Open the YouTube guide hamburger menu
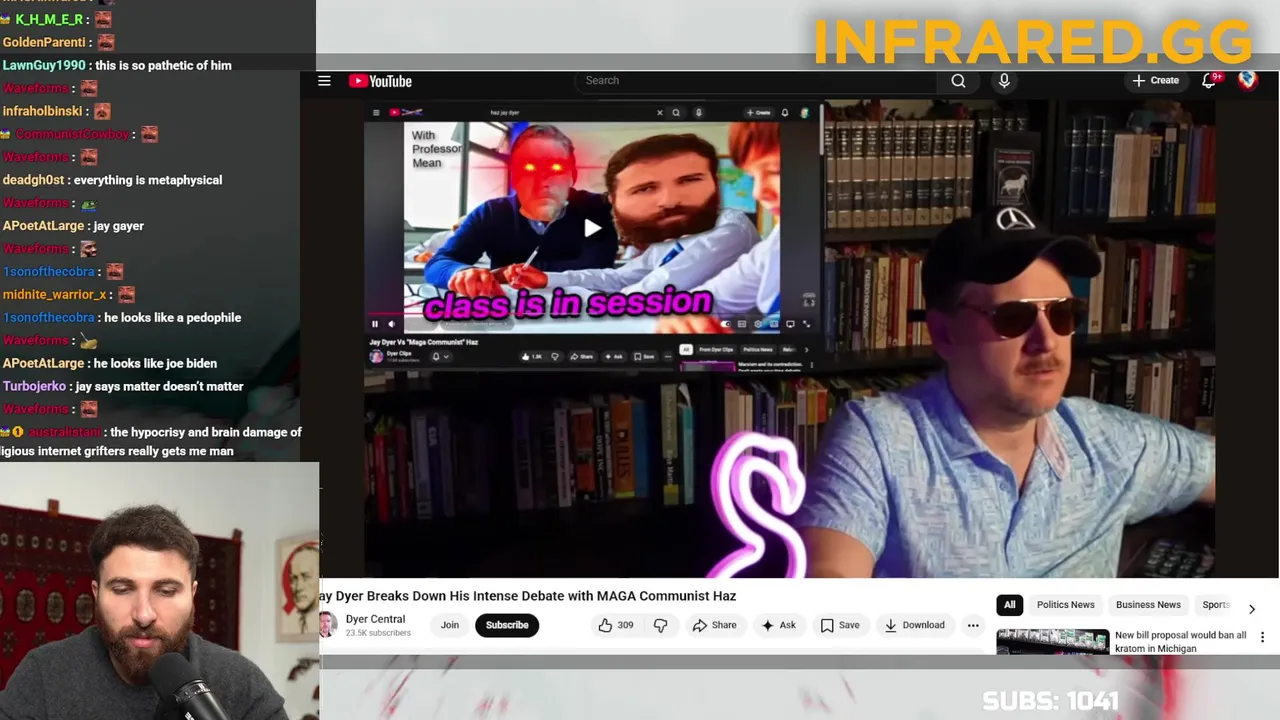 click(x=324, y=81)
